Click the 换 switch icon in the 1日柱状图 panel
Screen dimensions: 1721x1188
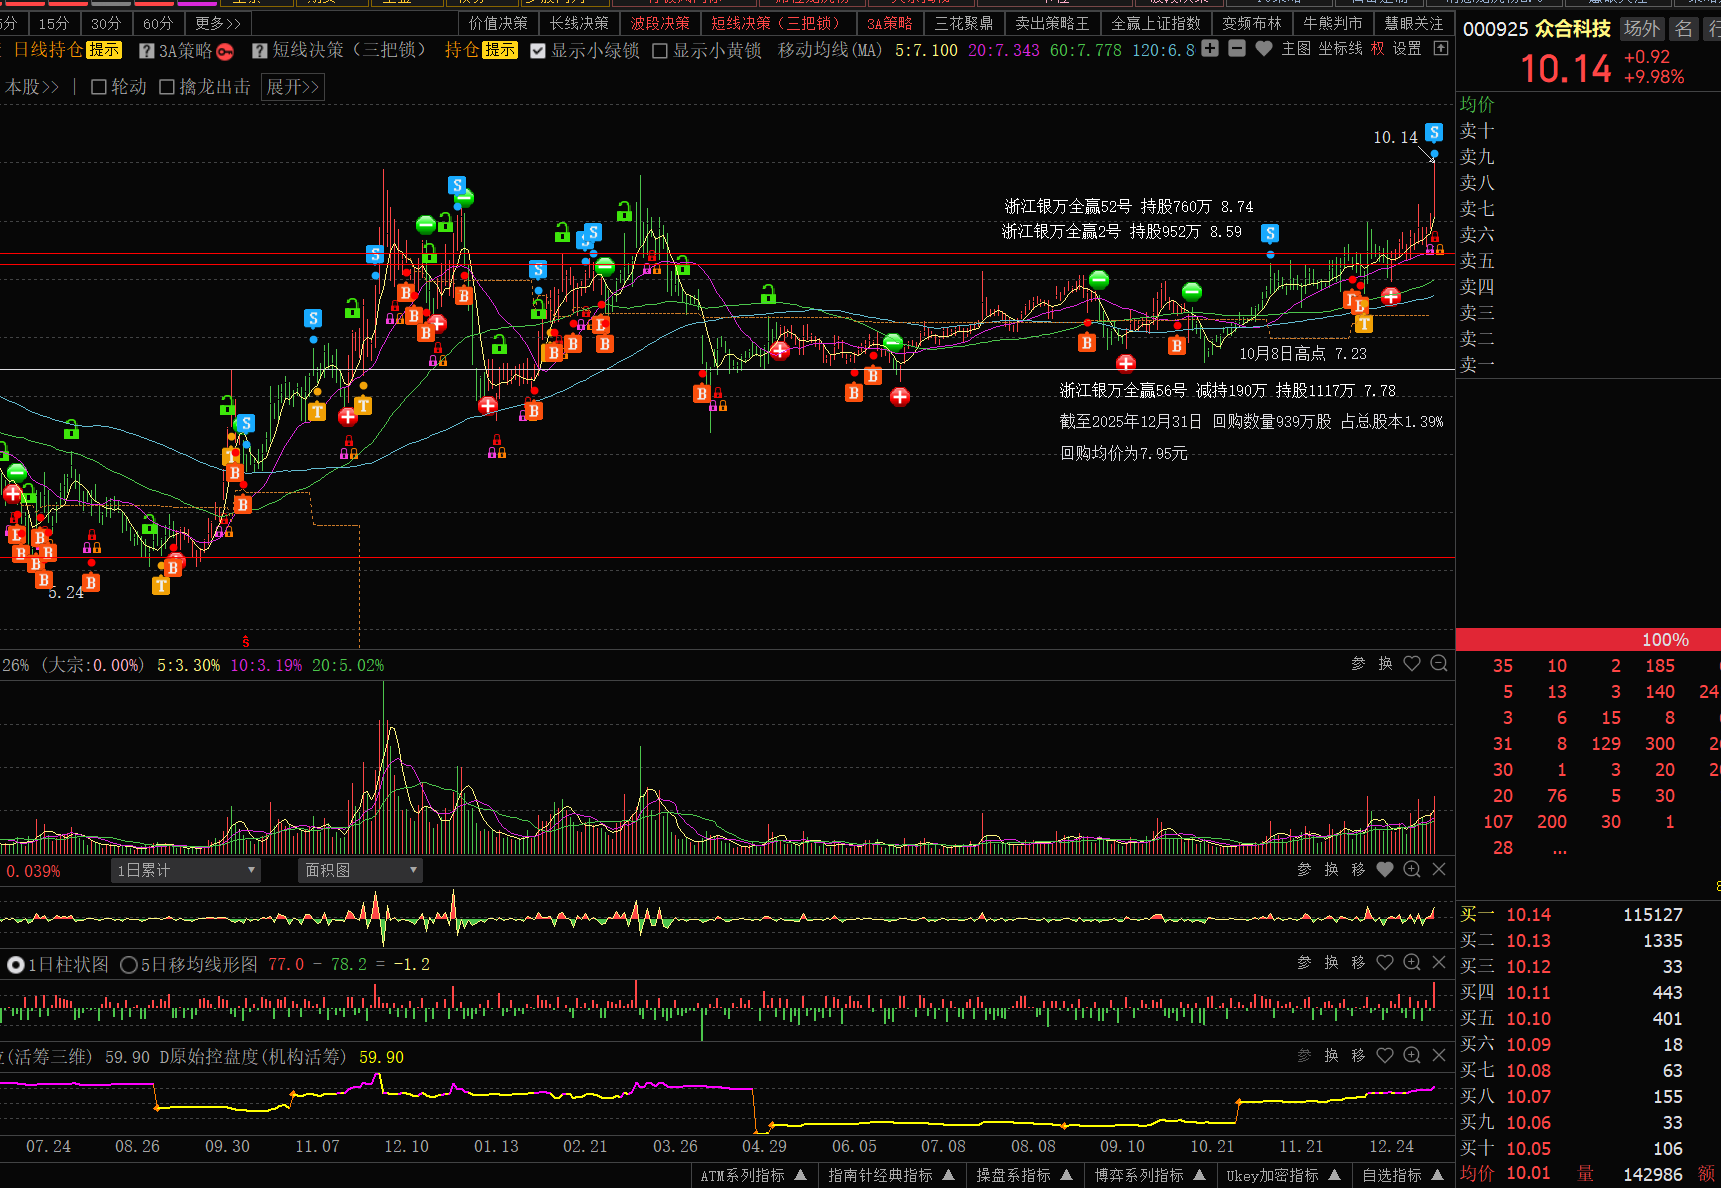1331,962
